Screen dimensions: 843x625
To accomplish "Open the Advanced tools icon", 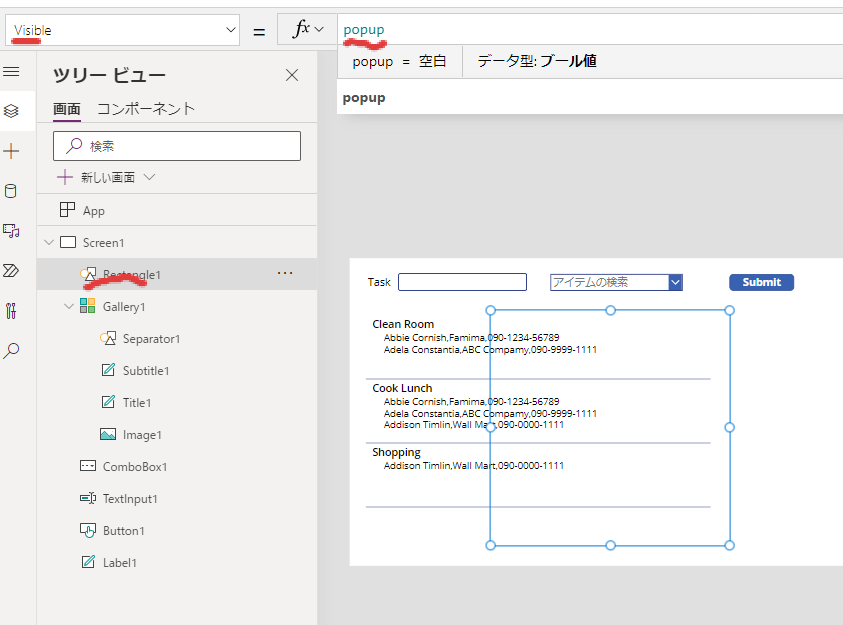I will coord(11,311).
